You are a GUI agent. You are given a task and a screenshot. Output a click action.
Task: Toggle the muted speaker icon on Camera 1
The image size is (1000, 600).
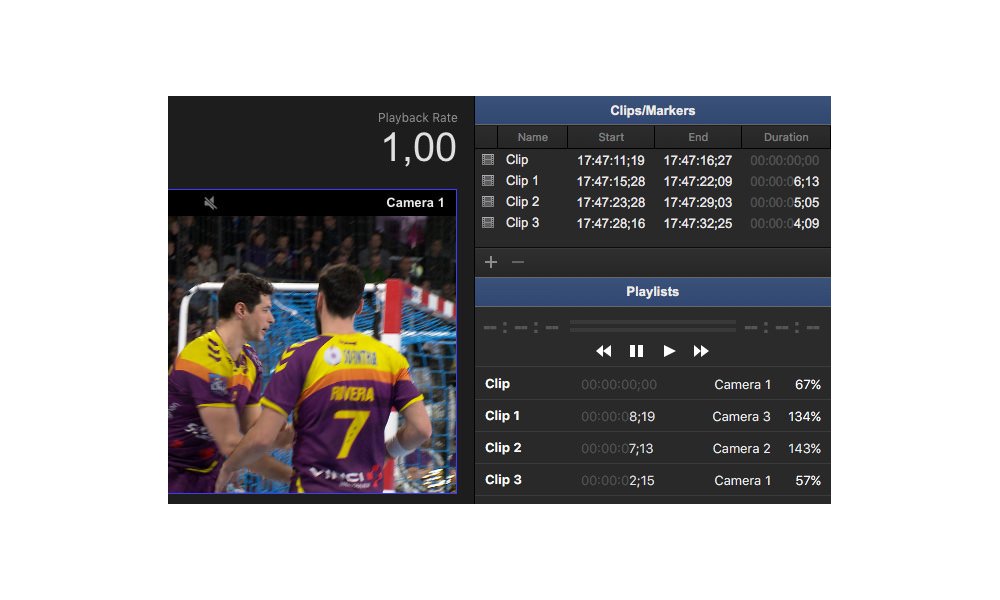pyautogui.click(x=211, y=203)
